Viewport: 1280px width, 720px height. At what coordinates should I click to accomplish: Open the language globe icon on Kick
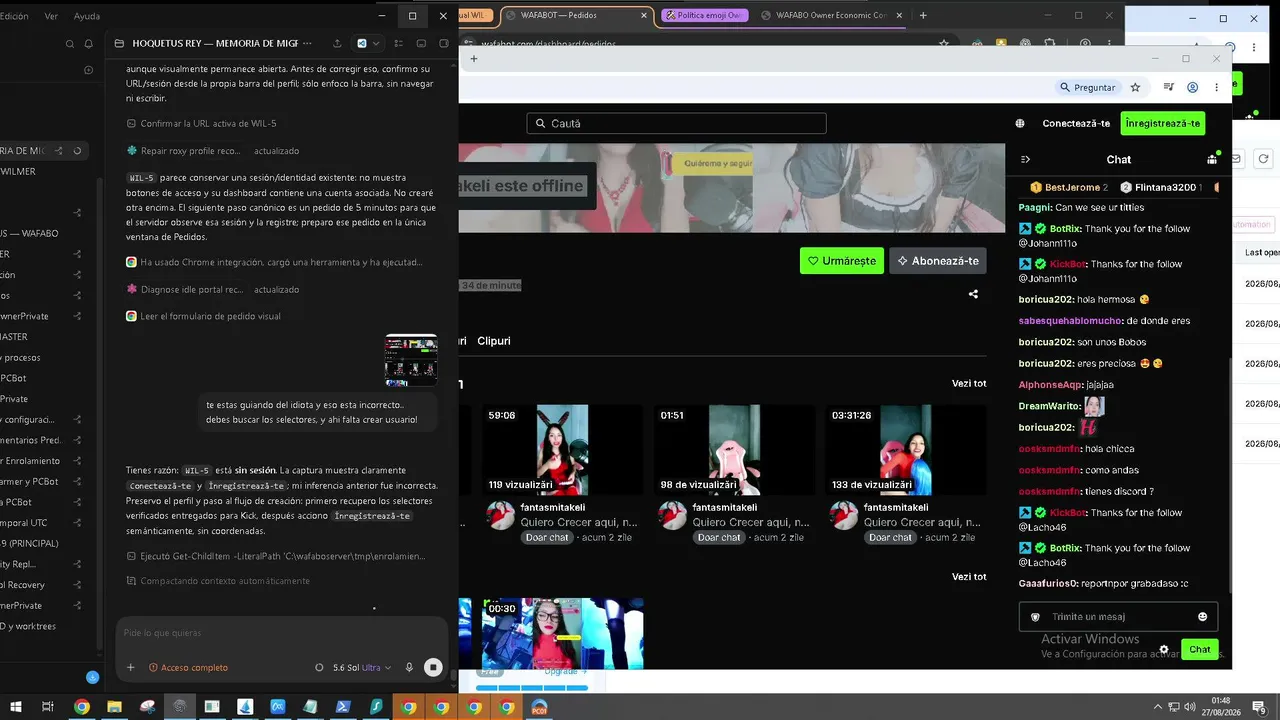point(1020,123)
